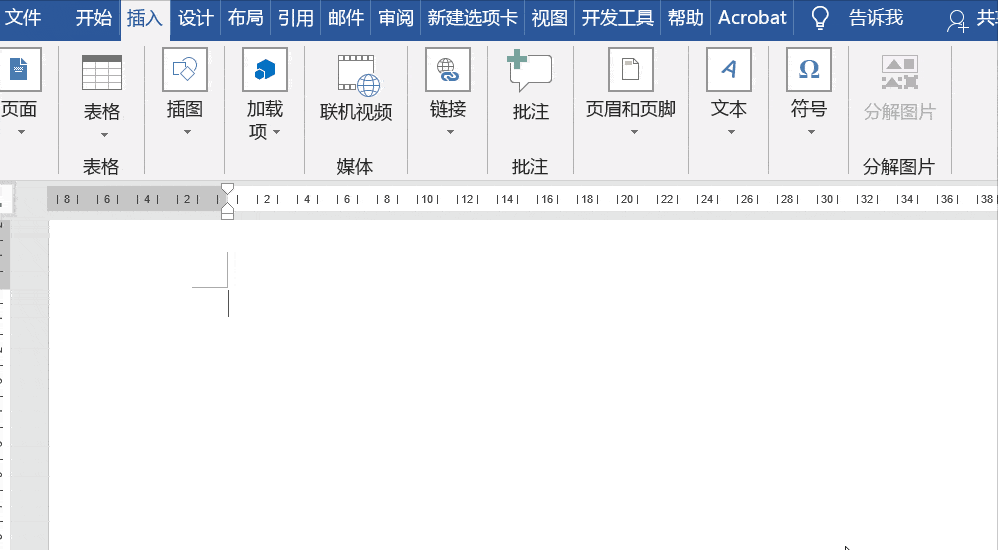The width and height of the screenshot is (998, 550).
Task: Go to the 引用 (References) tab
Action: coord(295,17)
